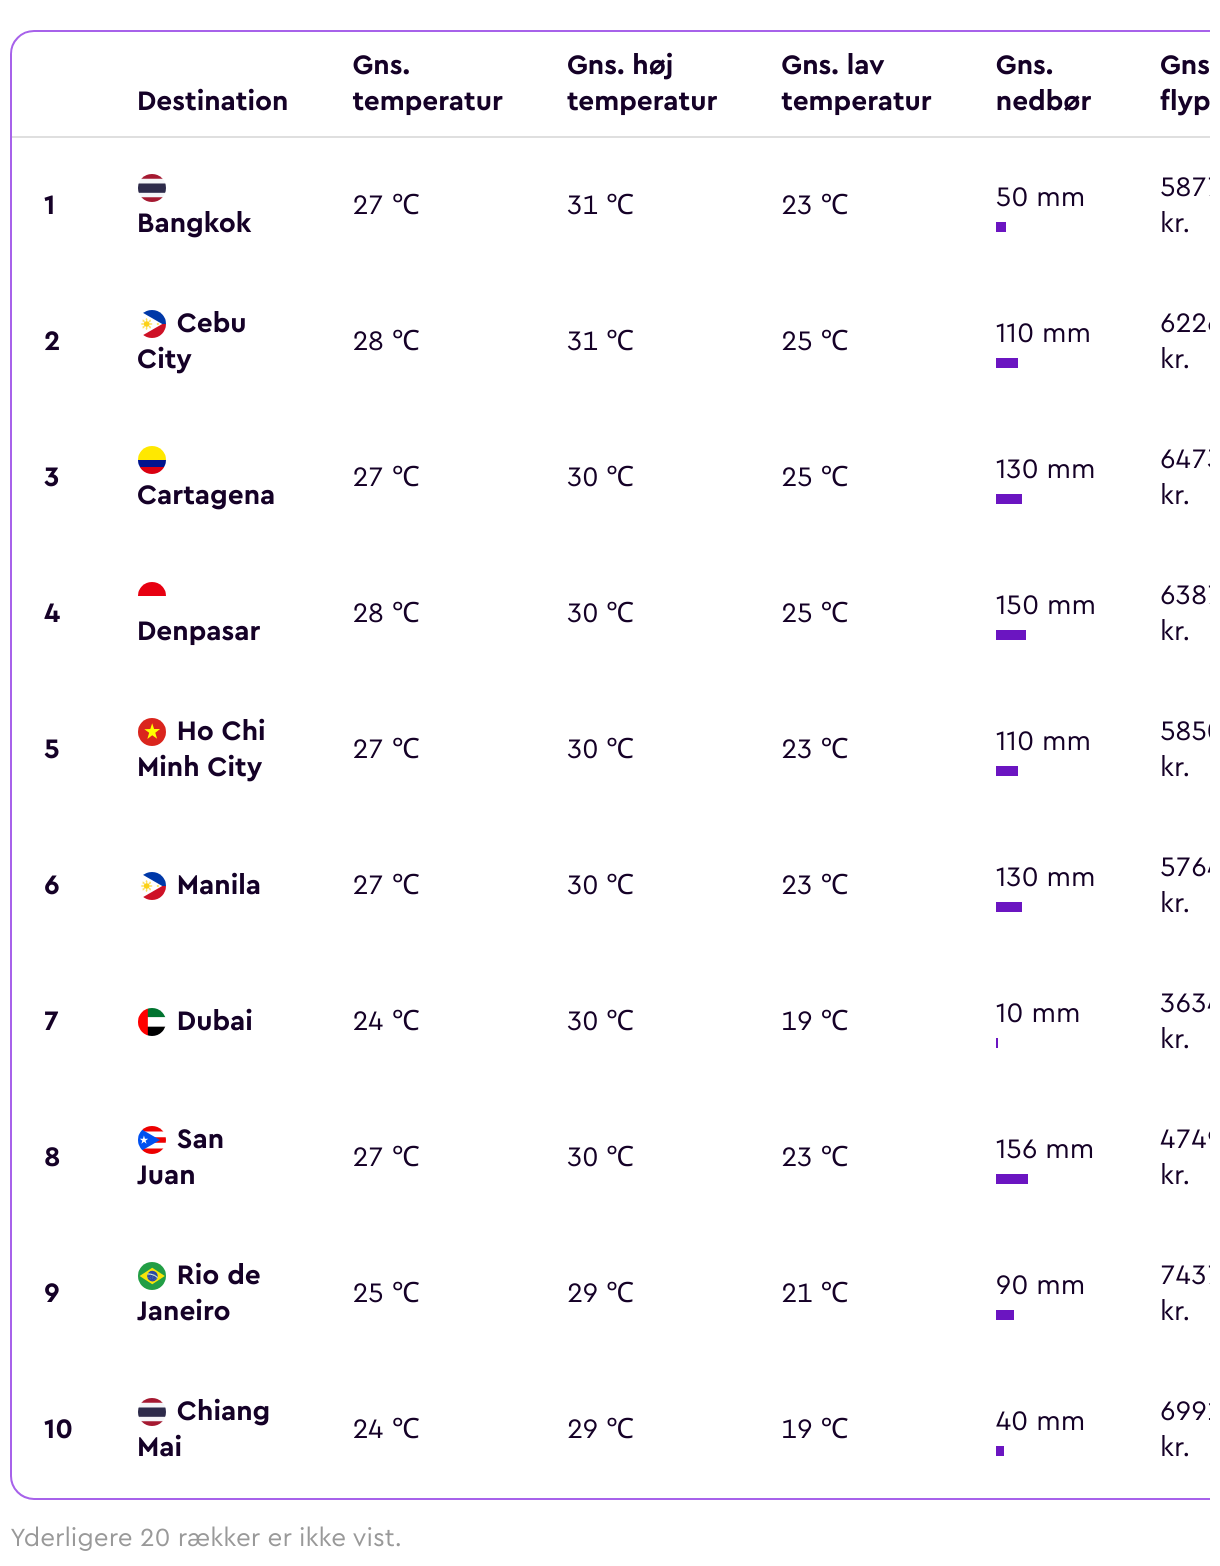This screenshot has width=1220, height=1566.
Task: Click the Brazil flag beside Rio de Janeiro
Action: (152, 1276)
